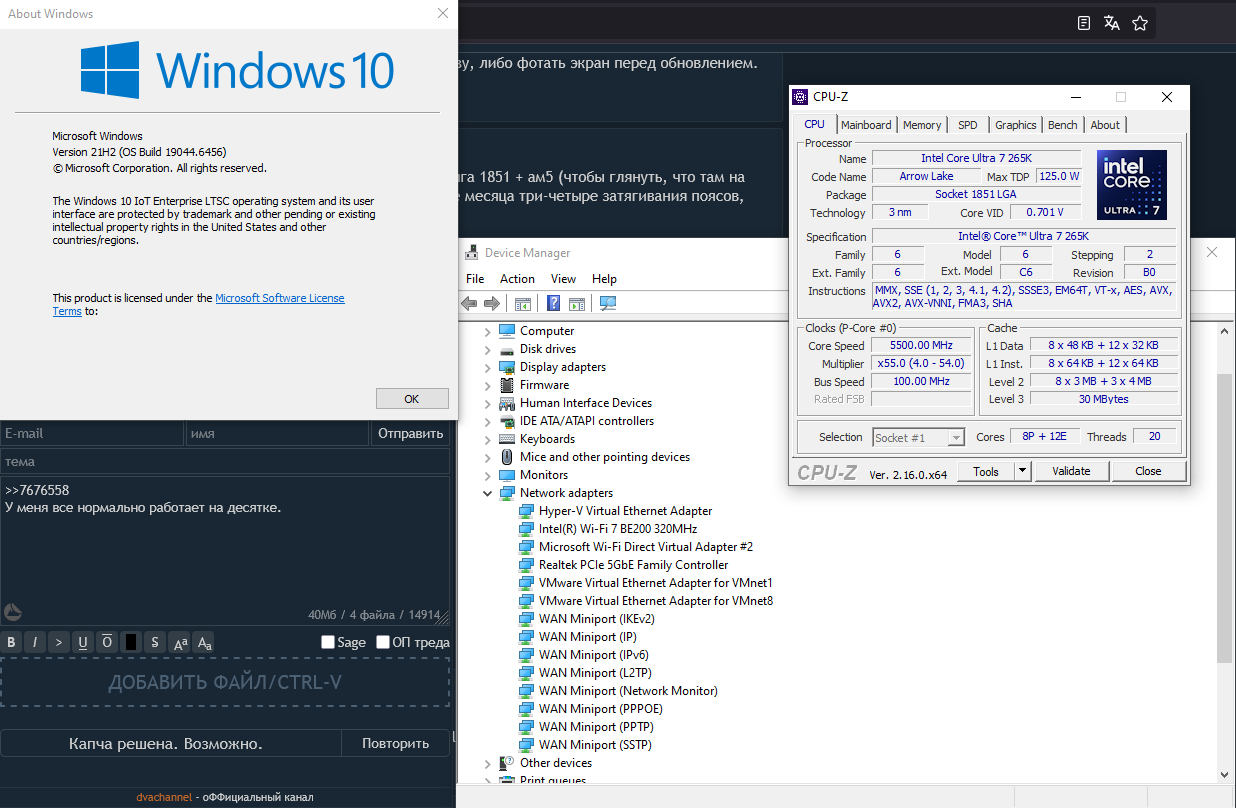Open the Tools dropdown arrow in CPU-Z
The height and width of the screenshot is (808, 1236).
(x=1022, y=471)
